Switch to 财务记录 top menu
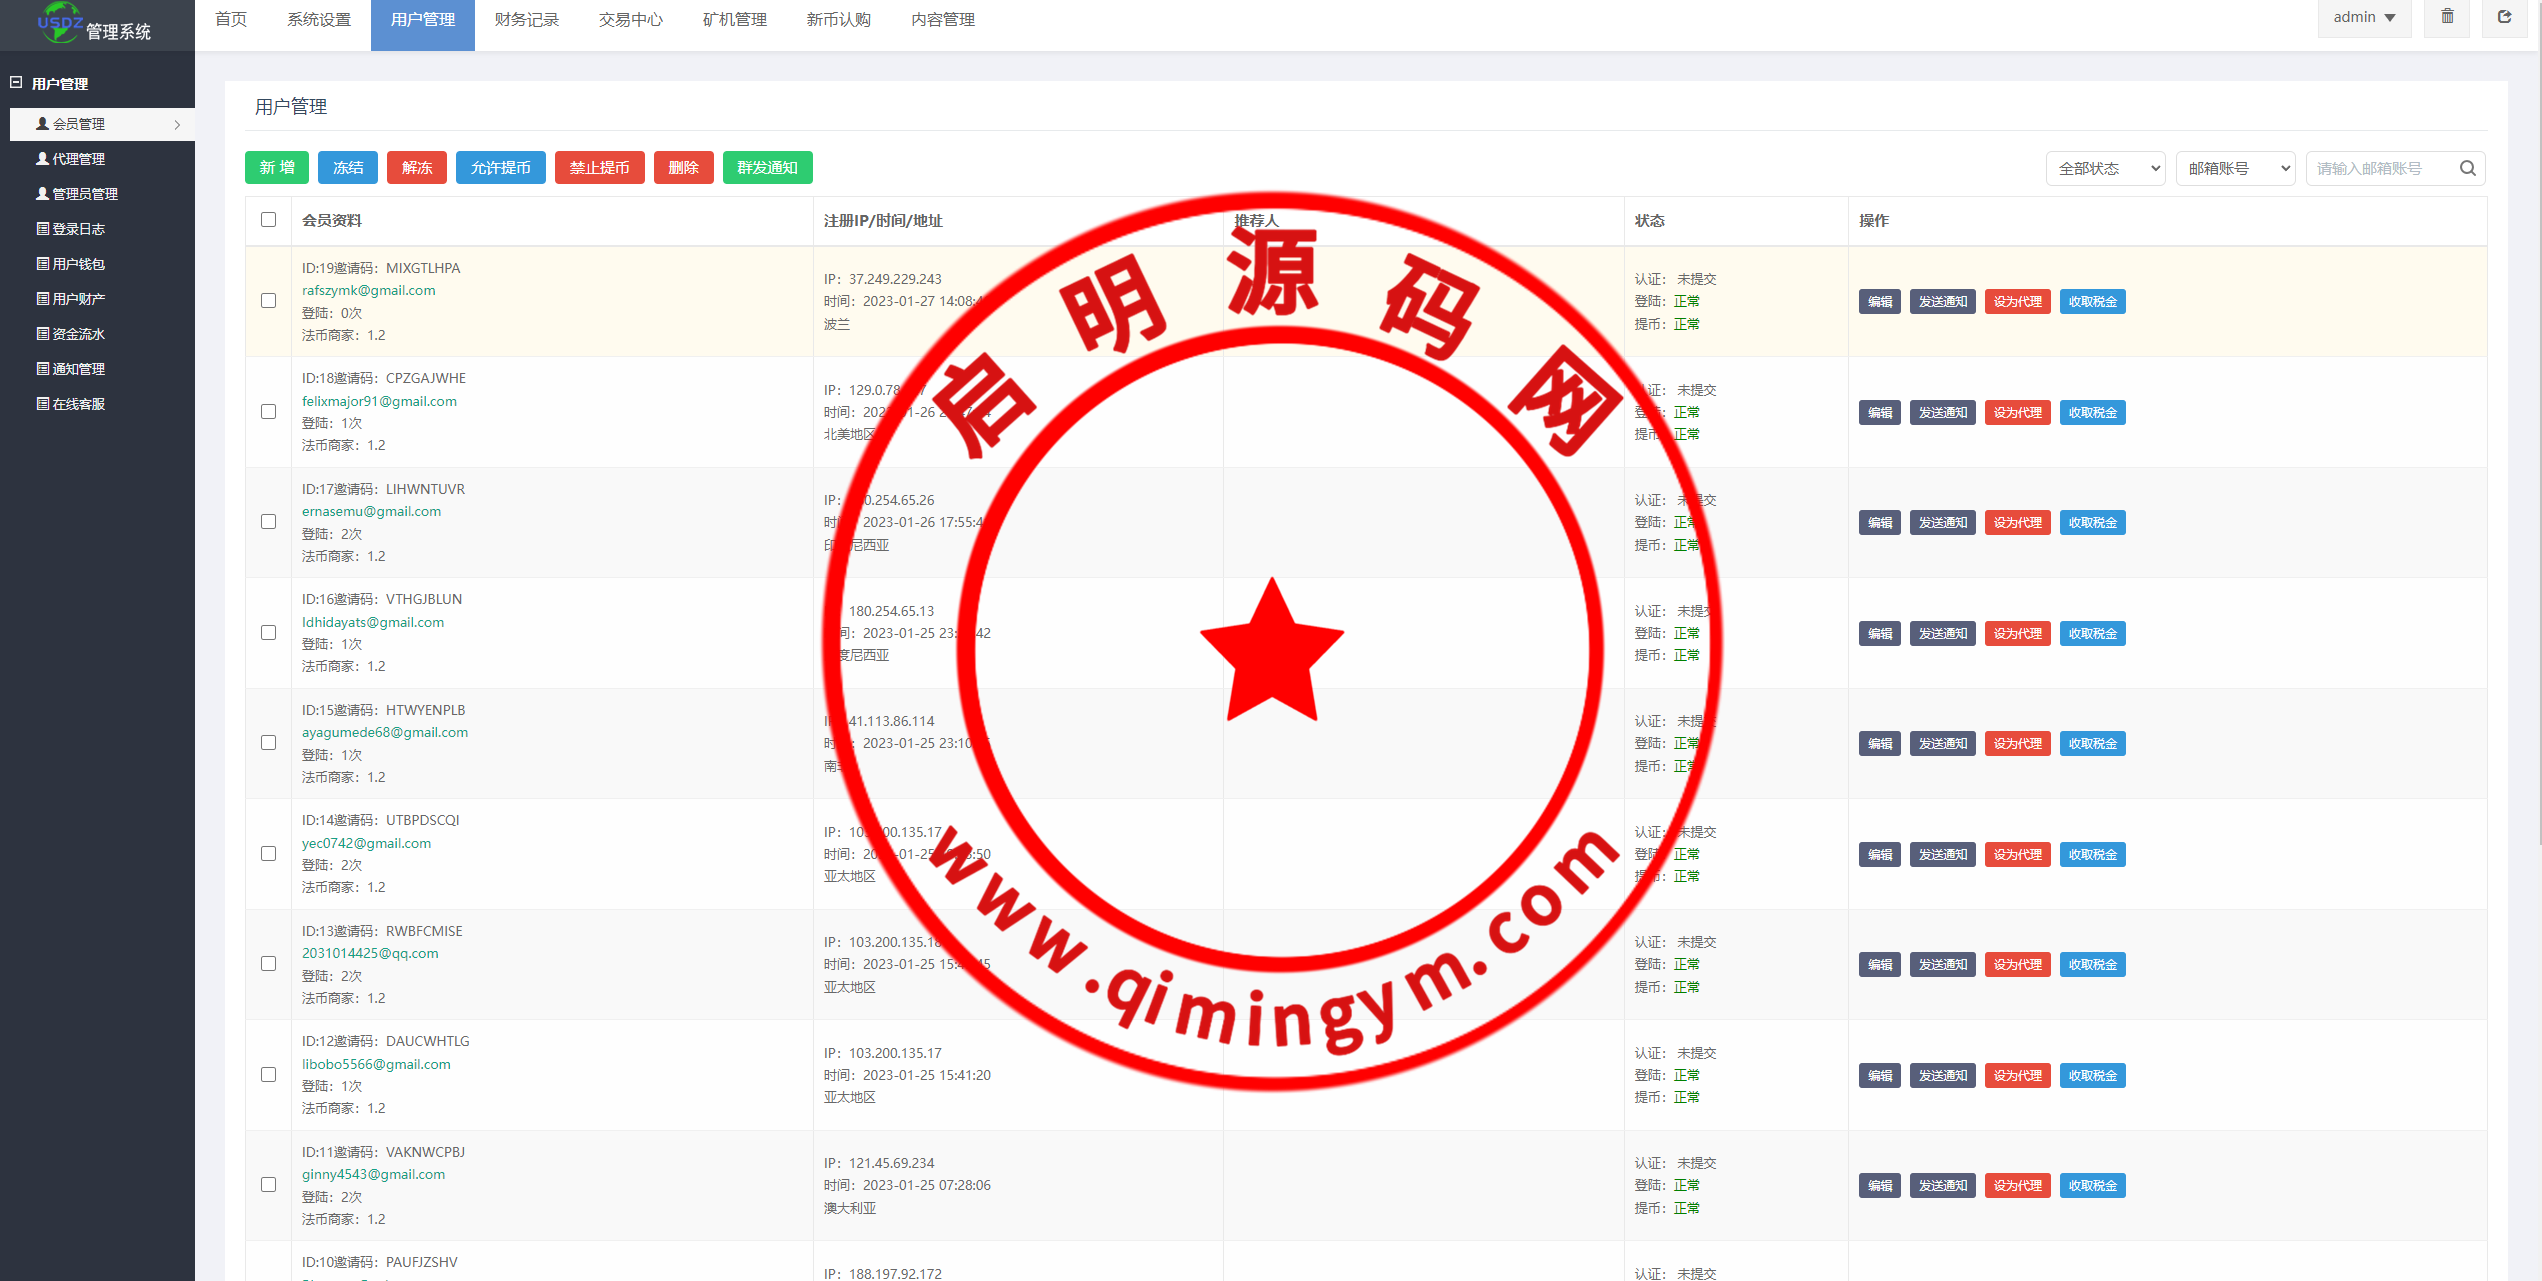Screen dimensions: 2542x1281 (x=526, y=20)
